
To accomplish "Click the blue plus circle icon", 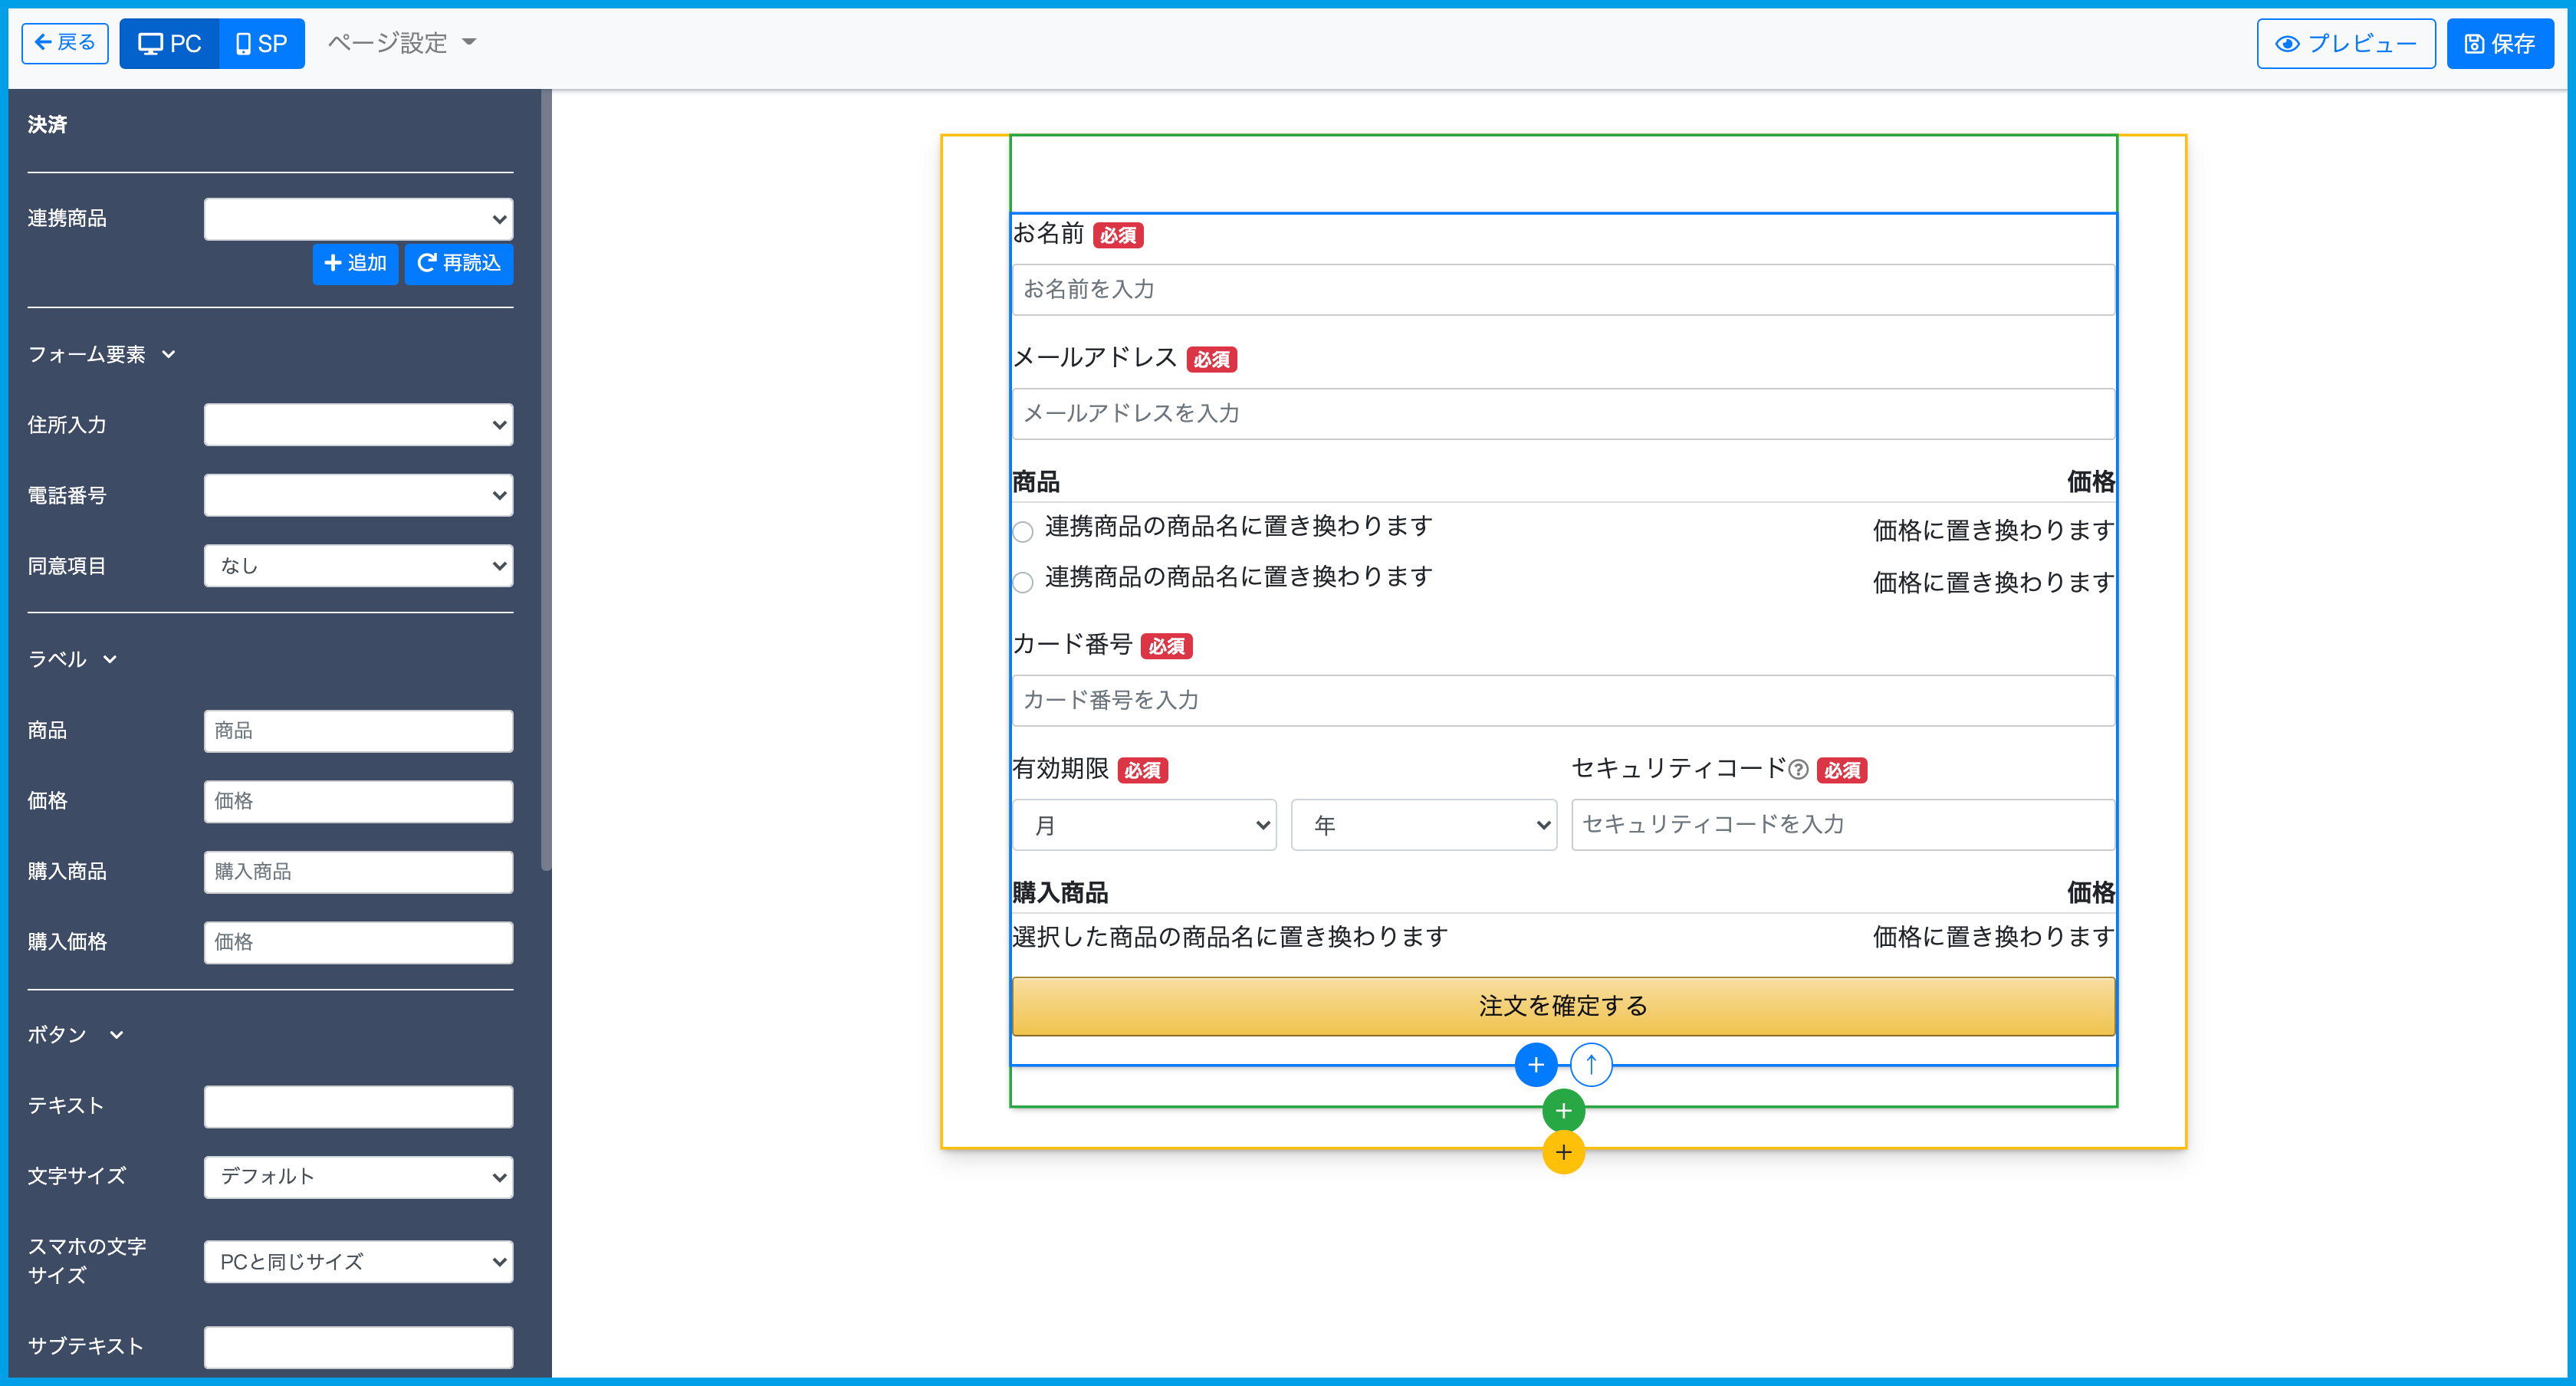I will (1535, 1064).
